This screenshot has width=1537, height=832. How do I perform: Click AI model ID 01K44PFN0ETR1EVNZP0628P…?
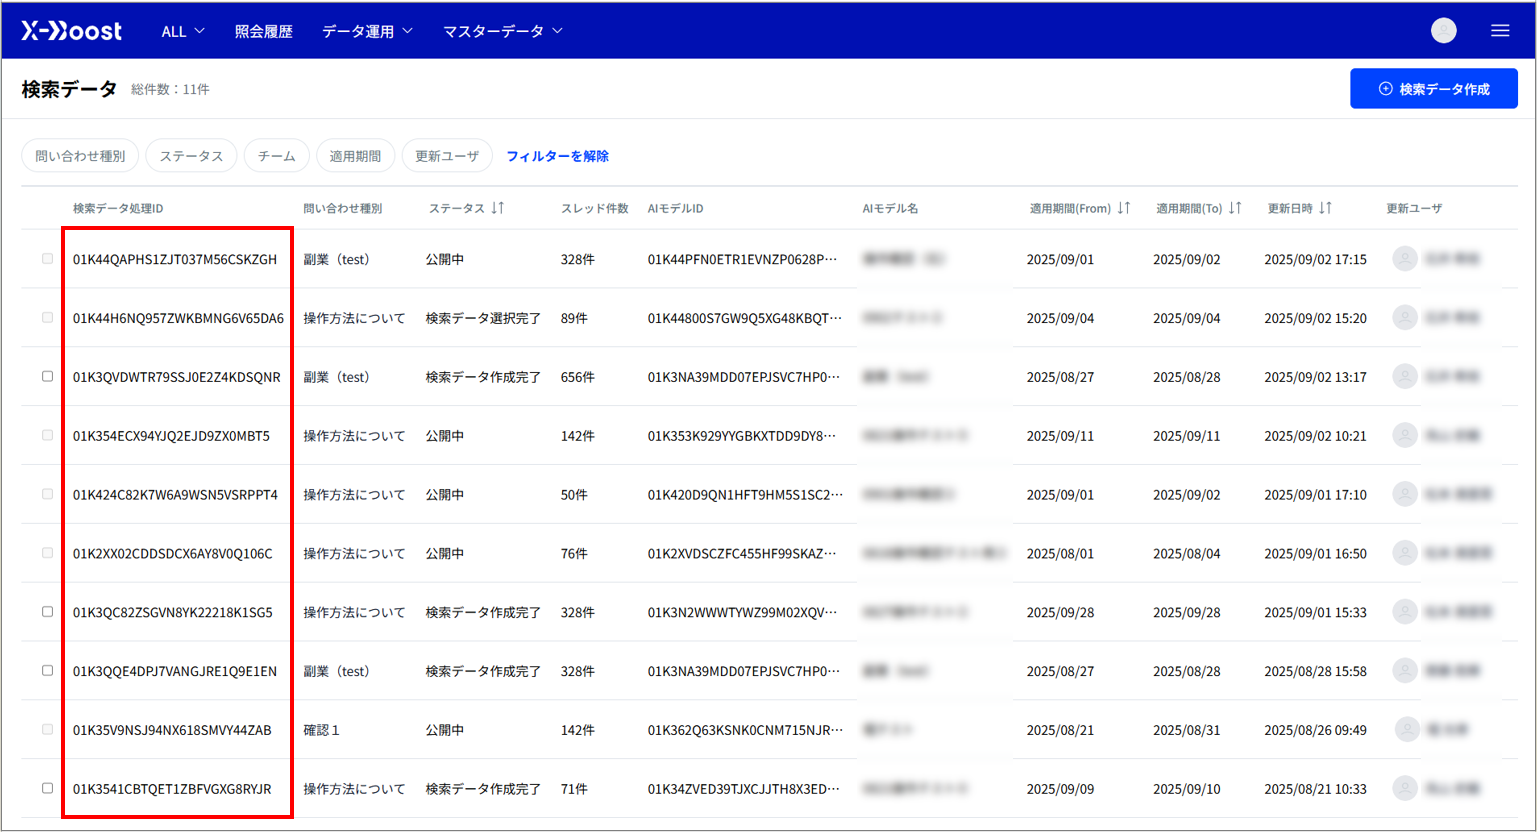742,259
